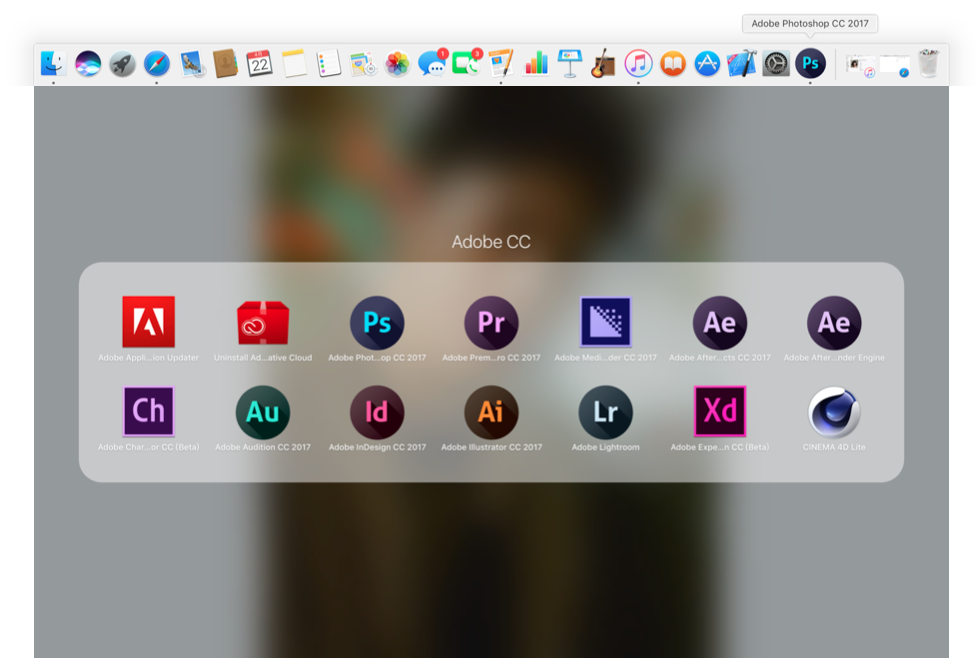
Task: Open Photos from the Dock
Action: pyautogui.click(x=397, y=64)
